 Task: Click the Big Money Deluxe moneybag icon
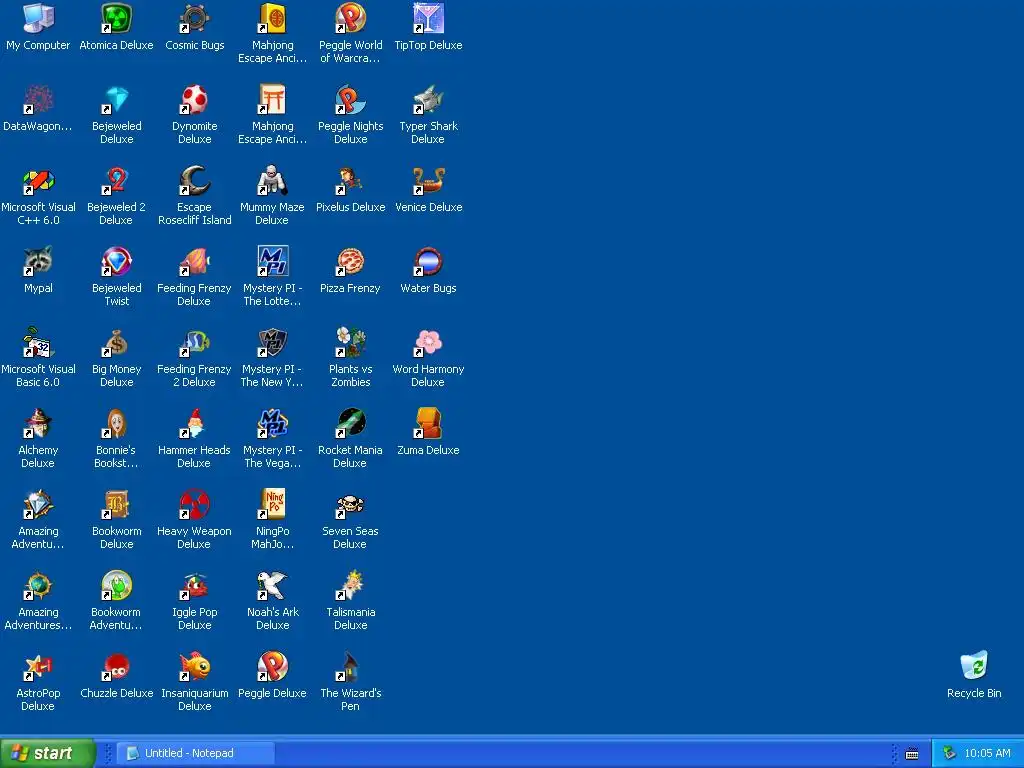click(116, 342)
